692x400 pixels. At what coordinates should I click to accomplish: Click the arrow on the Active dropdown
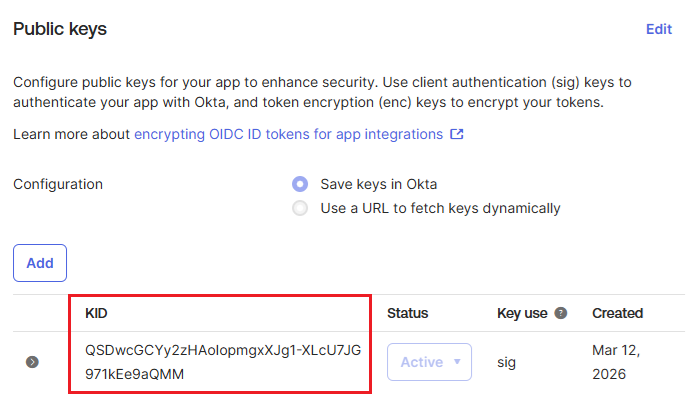coord(458,362)
